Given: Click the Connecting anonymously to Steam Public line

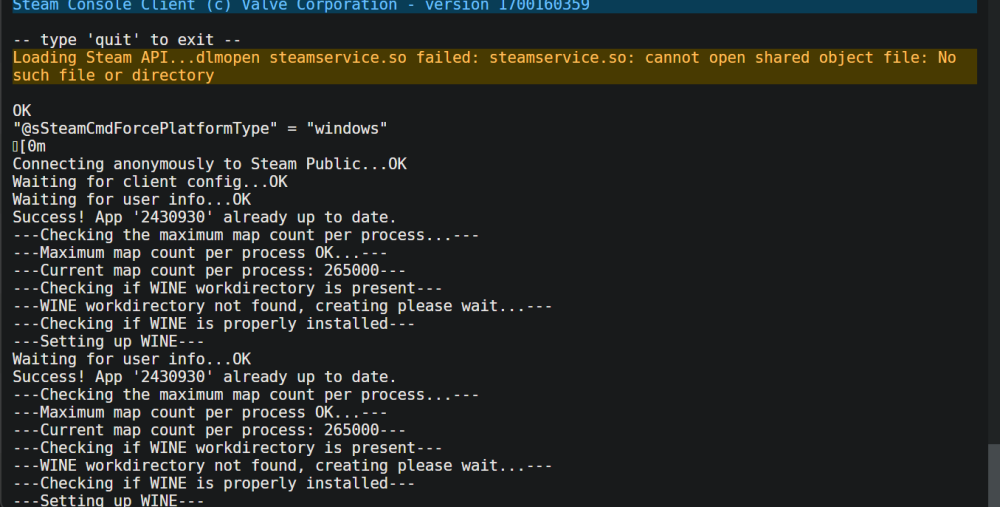Looking at the screenshot, I should [x=209, y=164].
